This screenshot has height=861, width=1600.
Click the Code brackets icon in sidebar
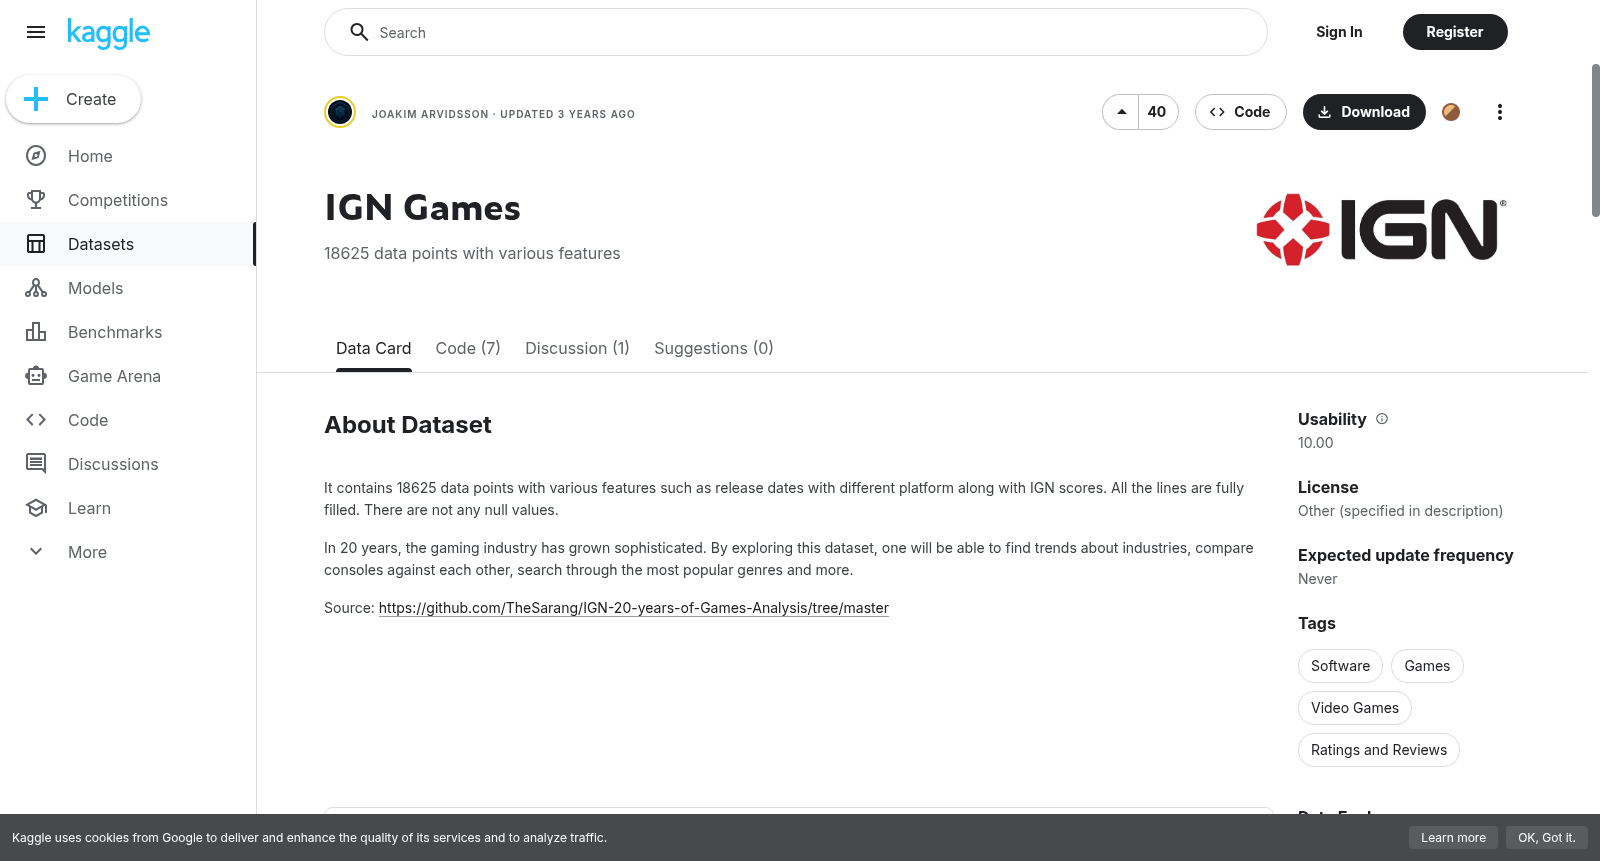point(36,420)
